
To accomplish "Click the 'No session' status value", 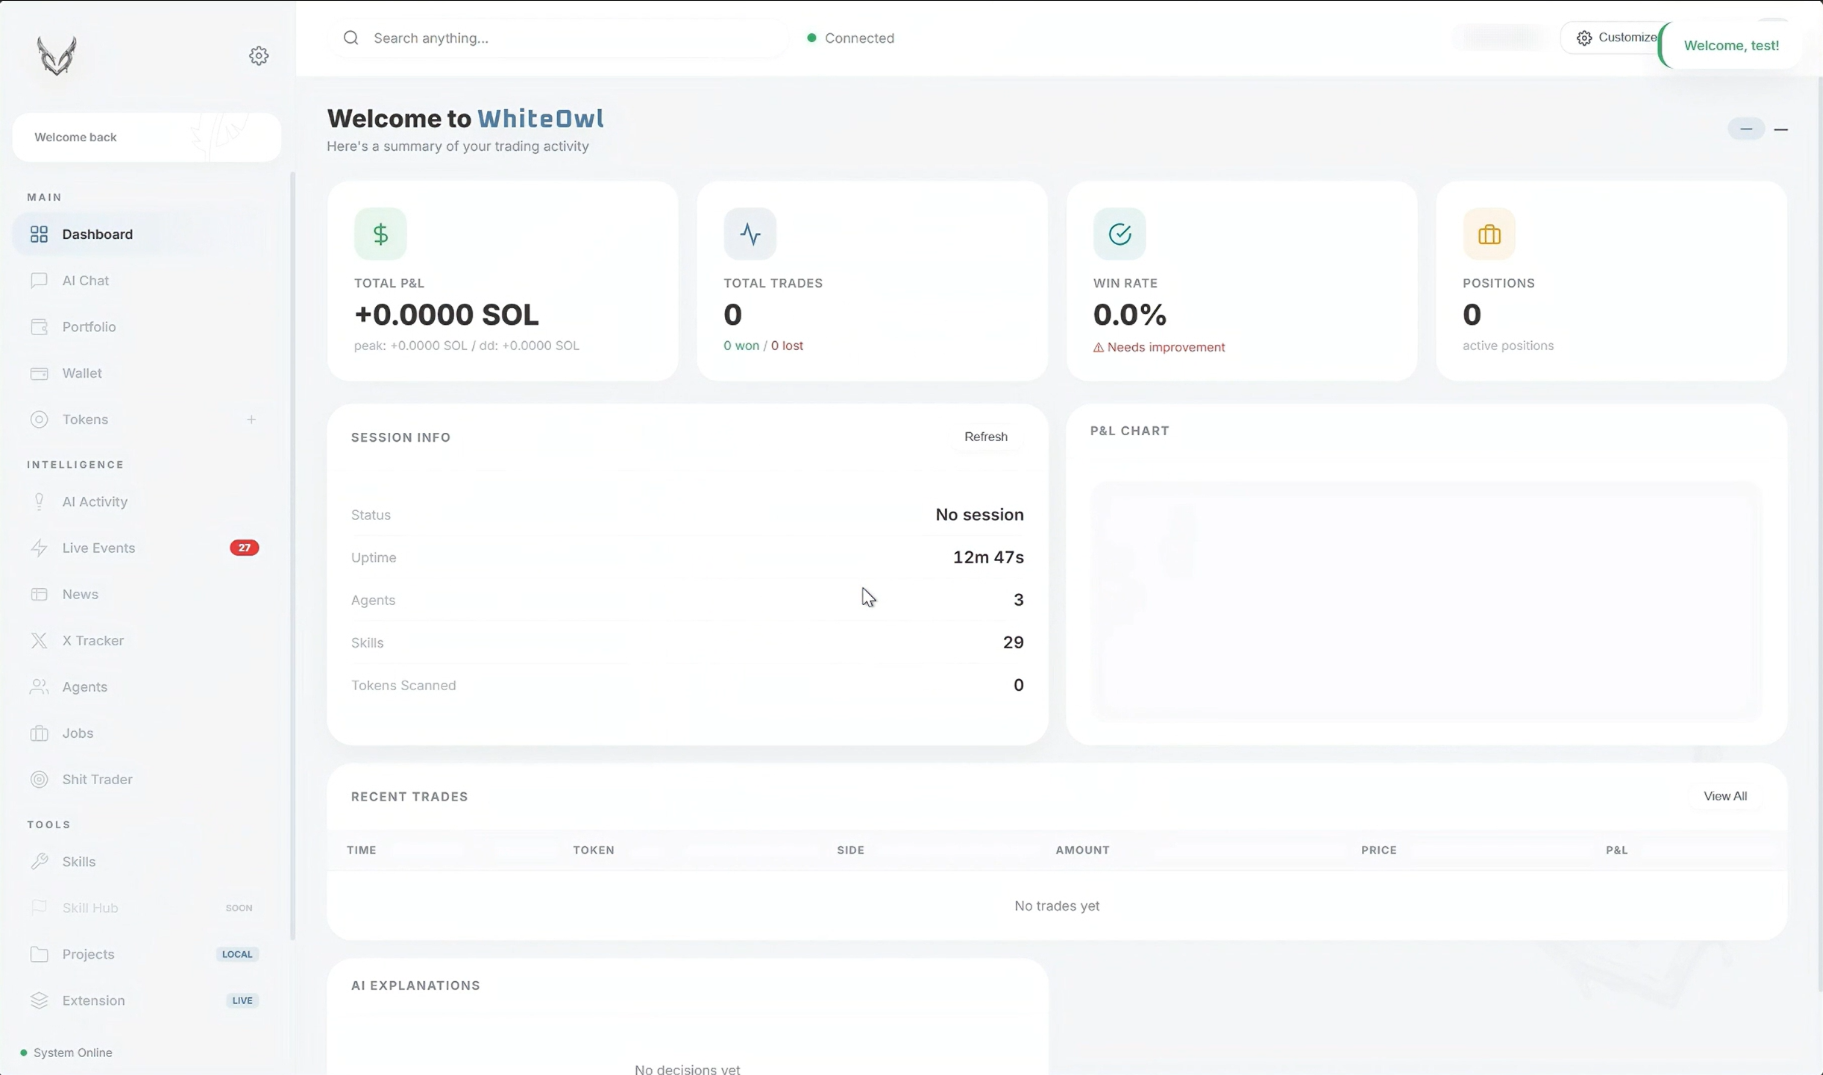I will pyautogui.click(x=979, y=515).
